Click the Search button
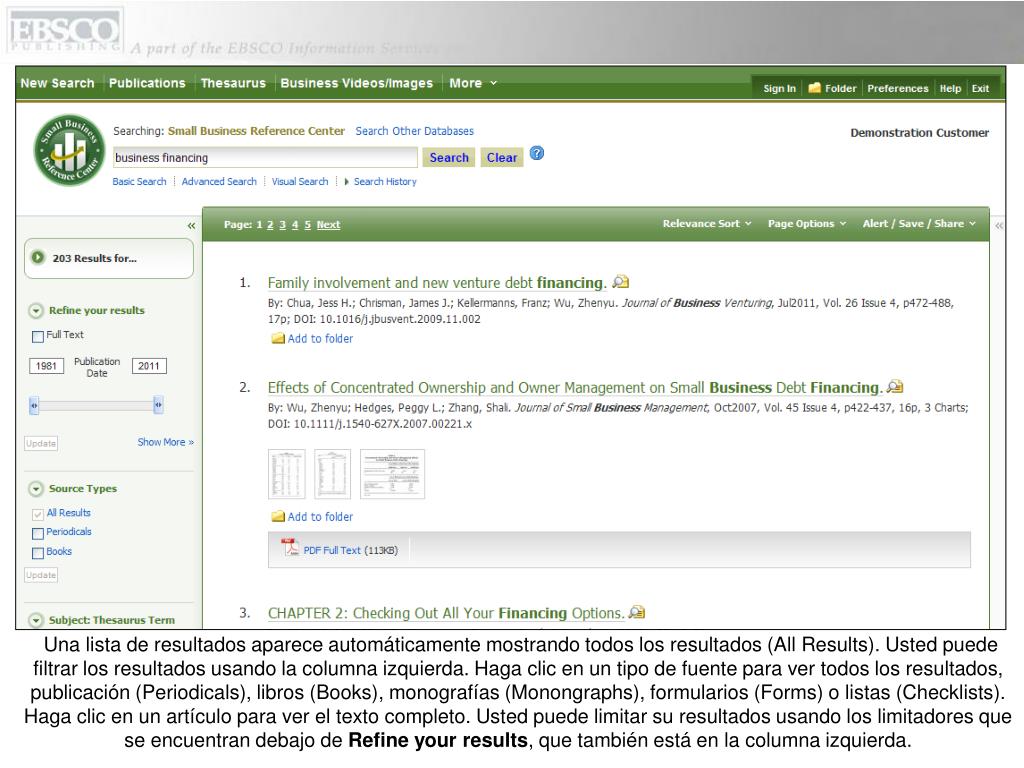The height and width of the screenshot is (768, 1024). pyautogui.click(x=449, y=157)
